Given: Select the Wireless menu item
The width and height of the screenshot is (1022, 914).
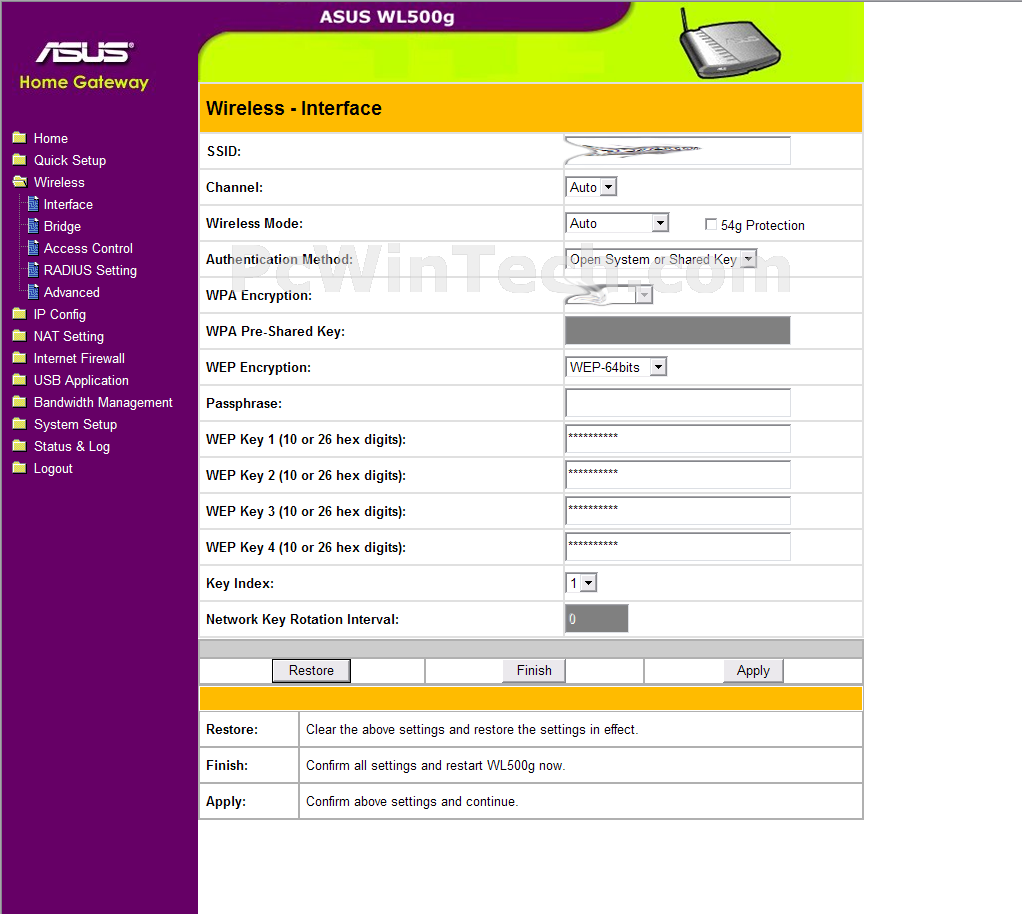Looking at the screenshot, I should coord(59,183).
